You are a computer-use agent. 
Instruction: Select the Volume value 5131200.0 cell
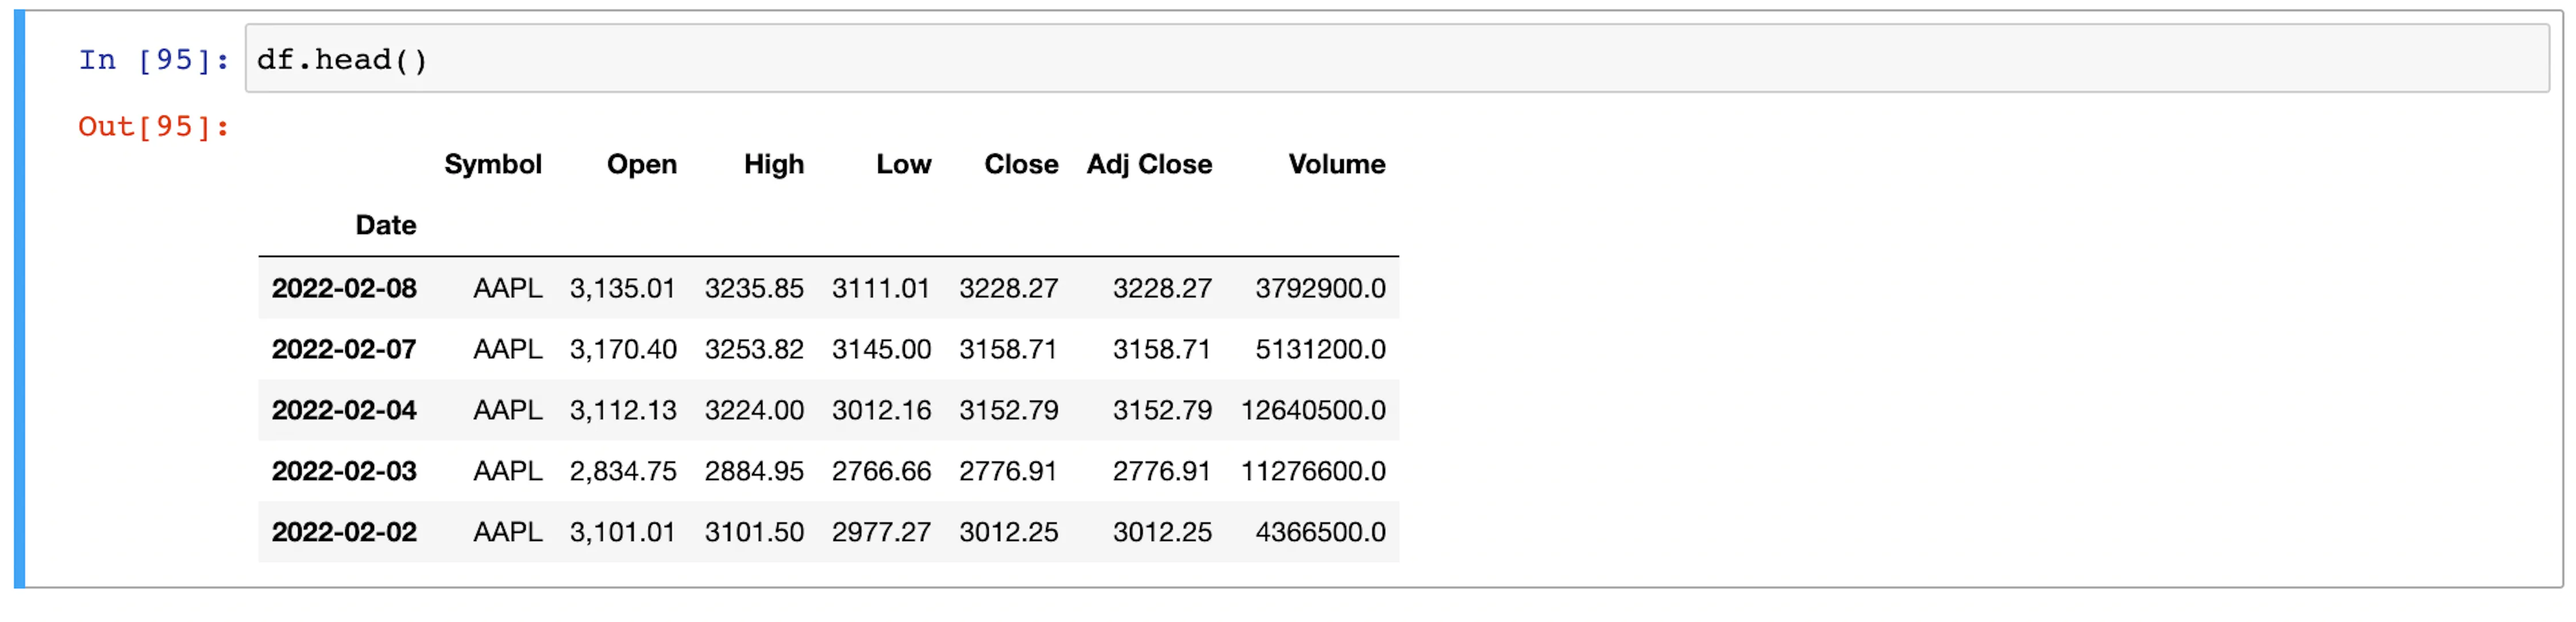pos(1320,350)
